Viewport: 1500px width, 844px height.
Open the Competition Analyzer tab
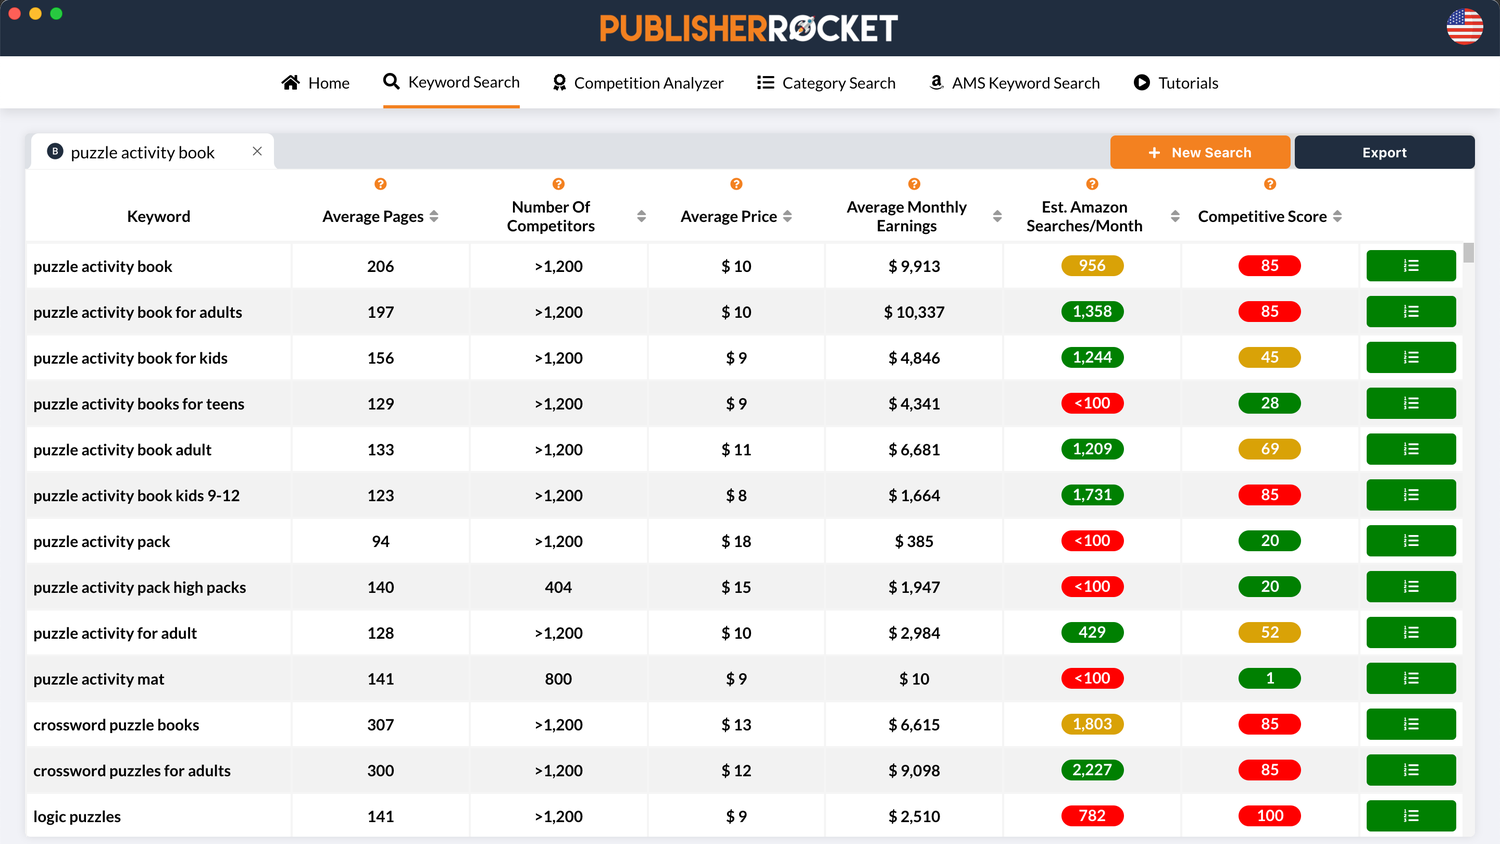pyautogui.click(x=638, y=83)
